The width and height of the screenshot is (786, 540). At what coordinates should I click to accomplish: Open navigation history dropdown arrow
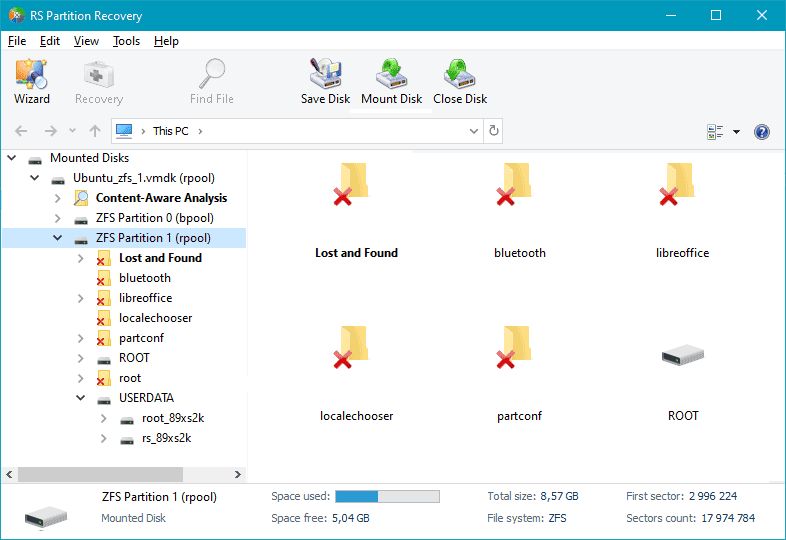(x=73, y=131)
